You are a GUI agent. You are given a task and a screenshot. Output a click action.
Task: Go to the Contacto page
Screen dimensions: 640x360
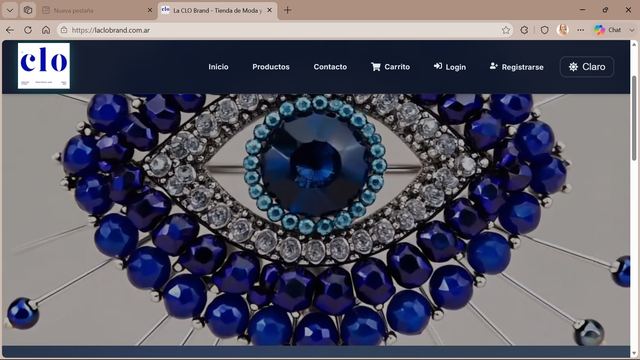tap(330, 67)
